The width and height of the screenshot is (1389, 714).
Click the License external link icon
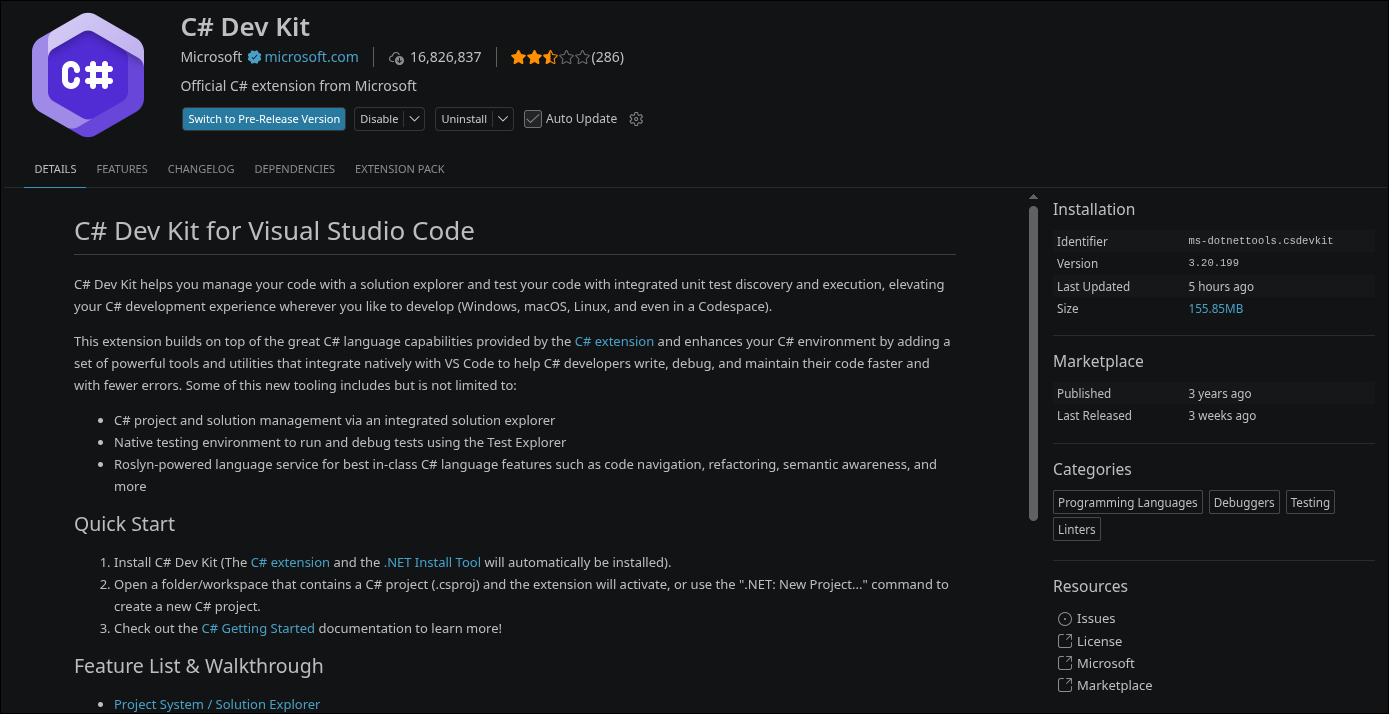coord(1065,641)
